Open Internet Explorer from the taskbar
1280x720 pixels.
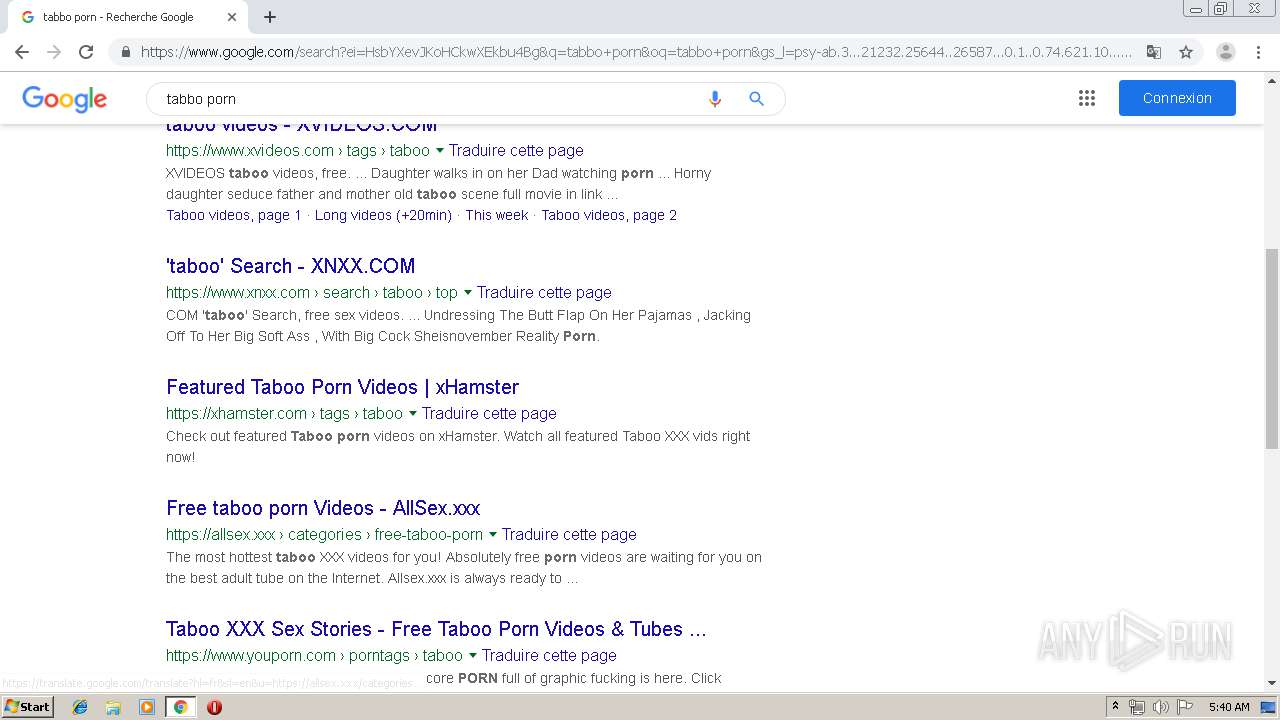pyautogui.click(x=80, y=707)
